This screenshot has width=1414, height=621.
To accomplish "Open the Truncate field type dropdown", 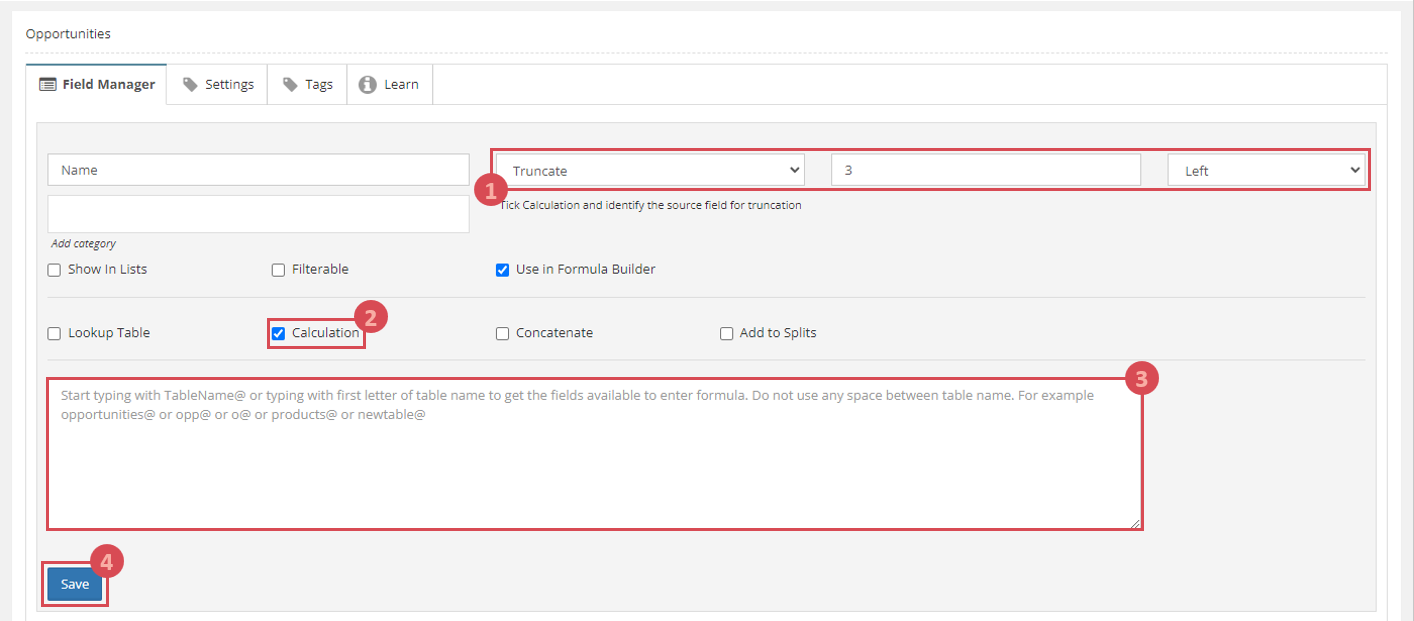I will (x=650, y=171).
